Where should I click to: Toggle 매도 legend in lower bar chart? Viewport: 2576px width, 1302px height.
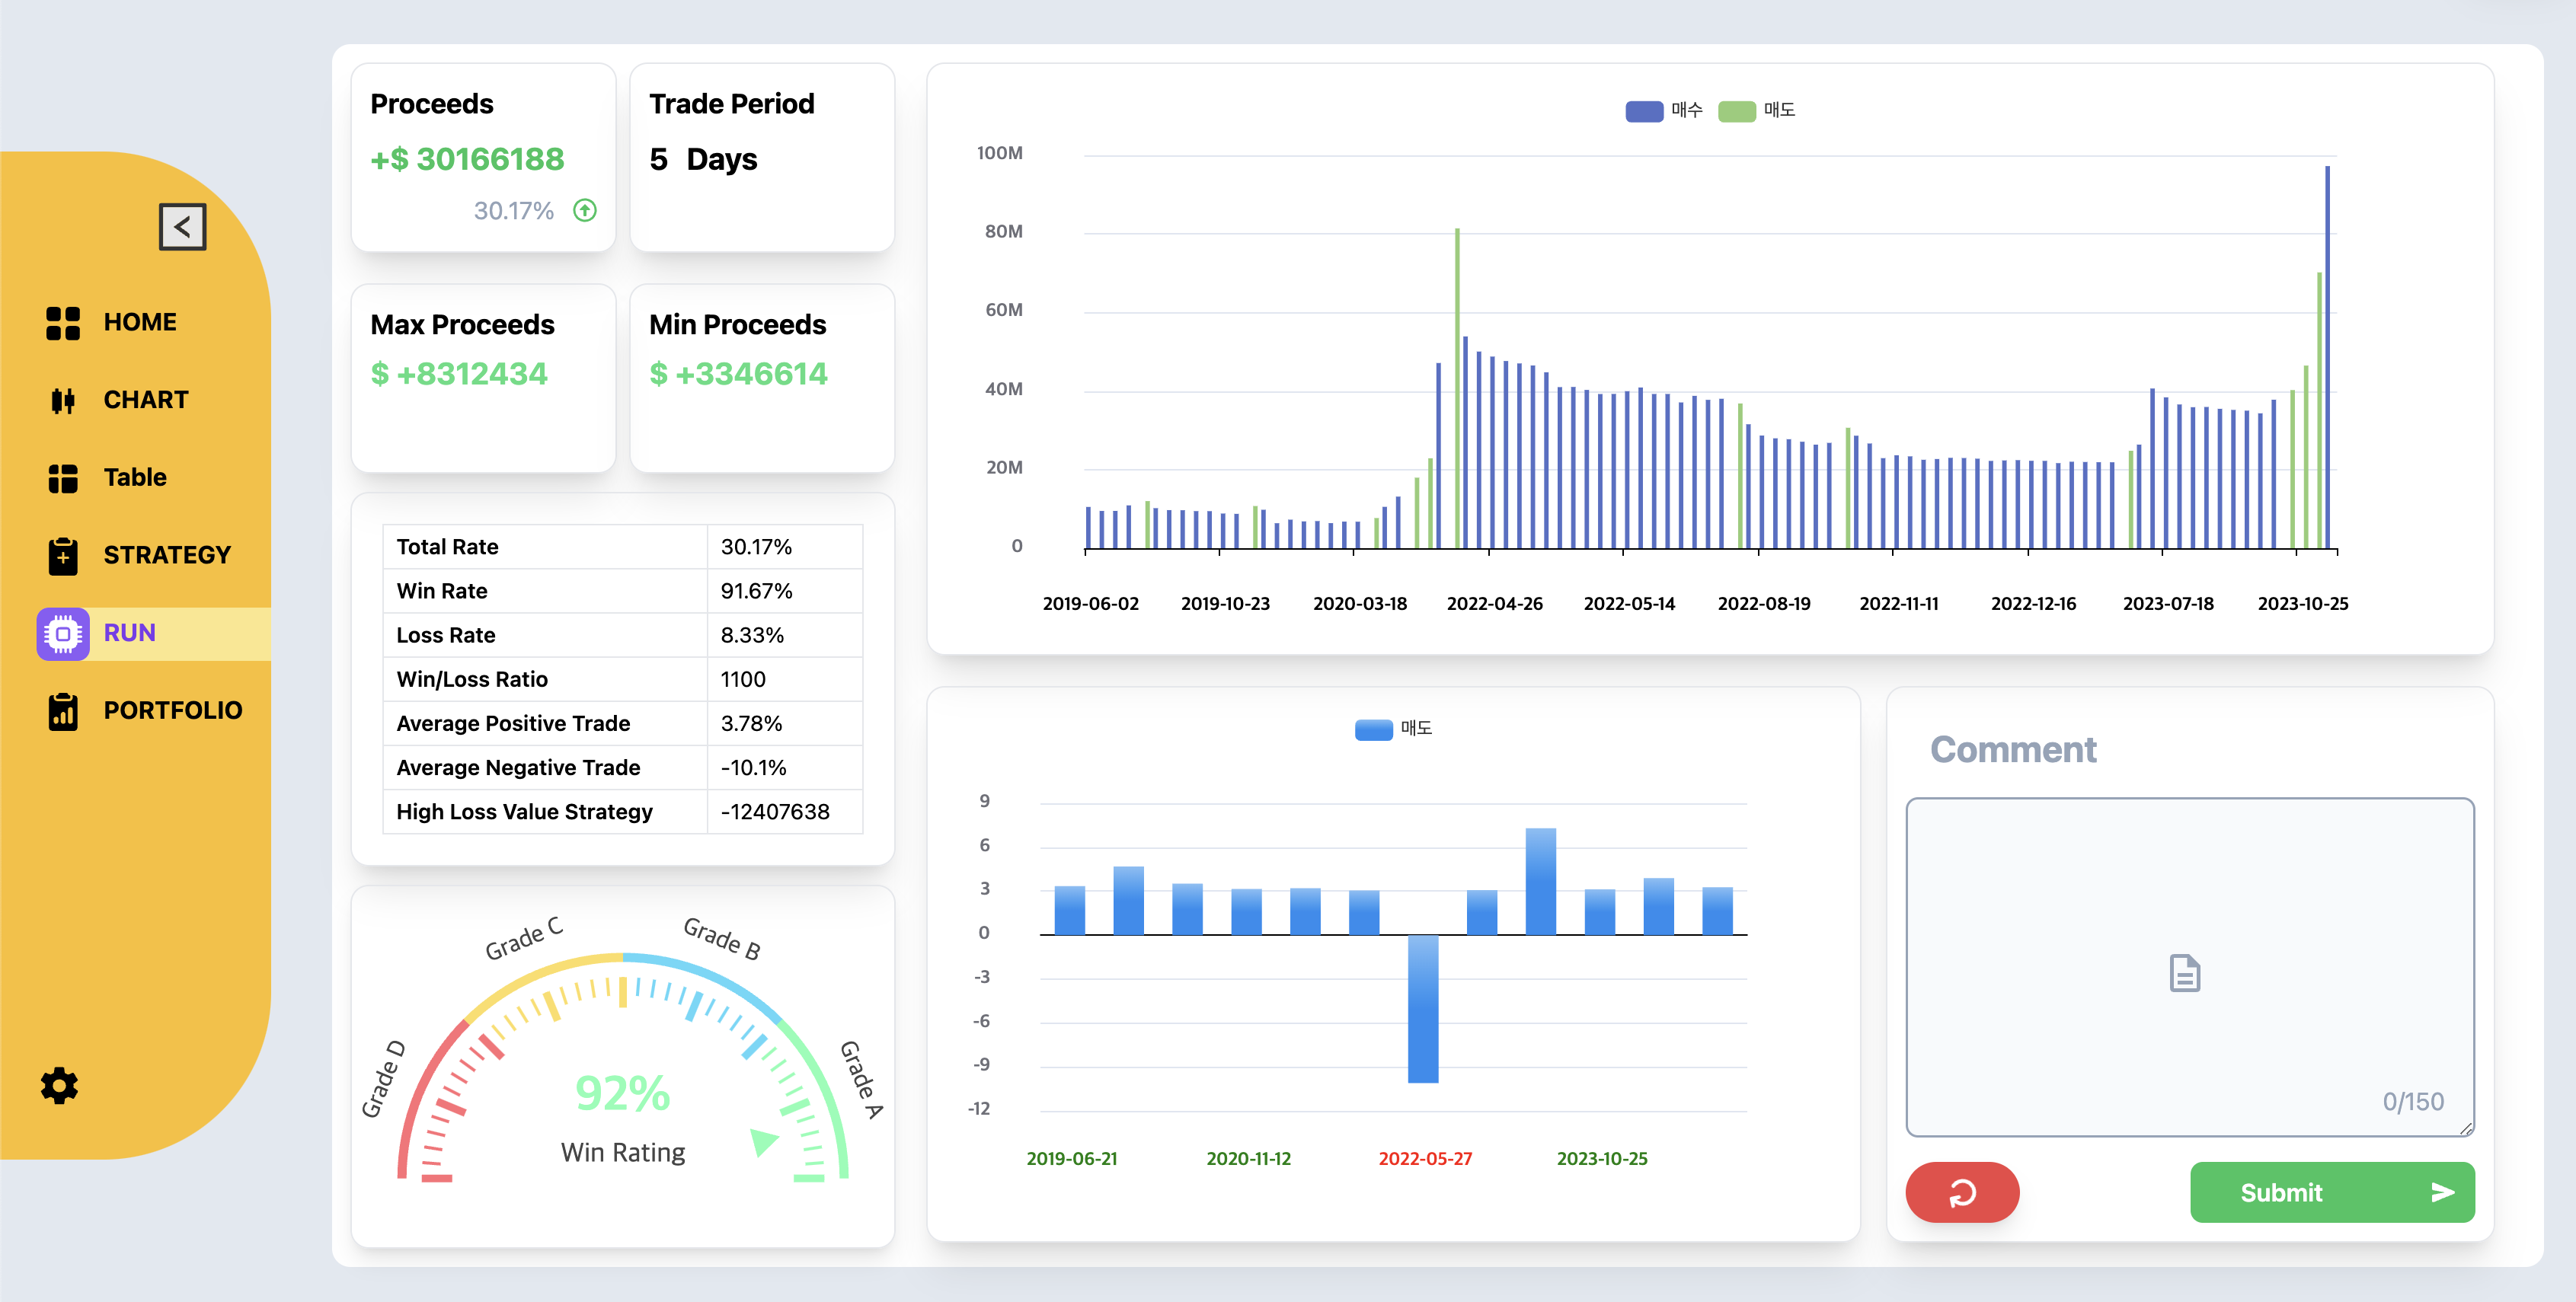1373,729
